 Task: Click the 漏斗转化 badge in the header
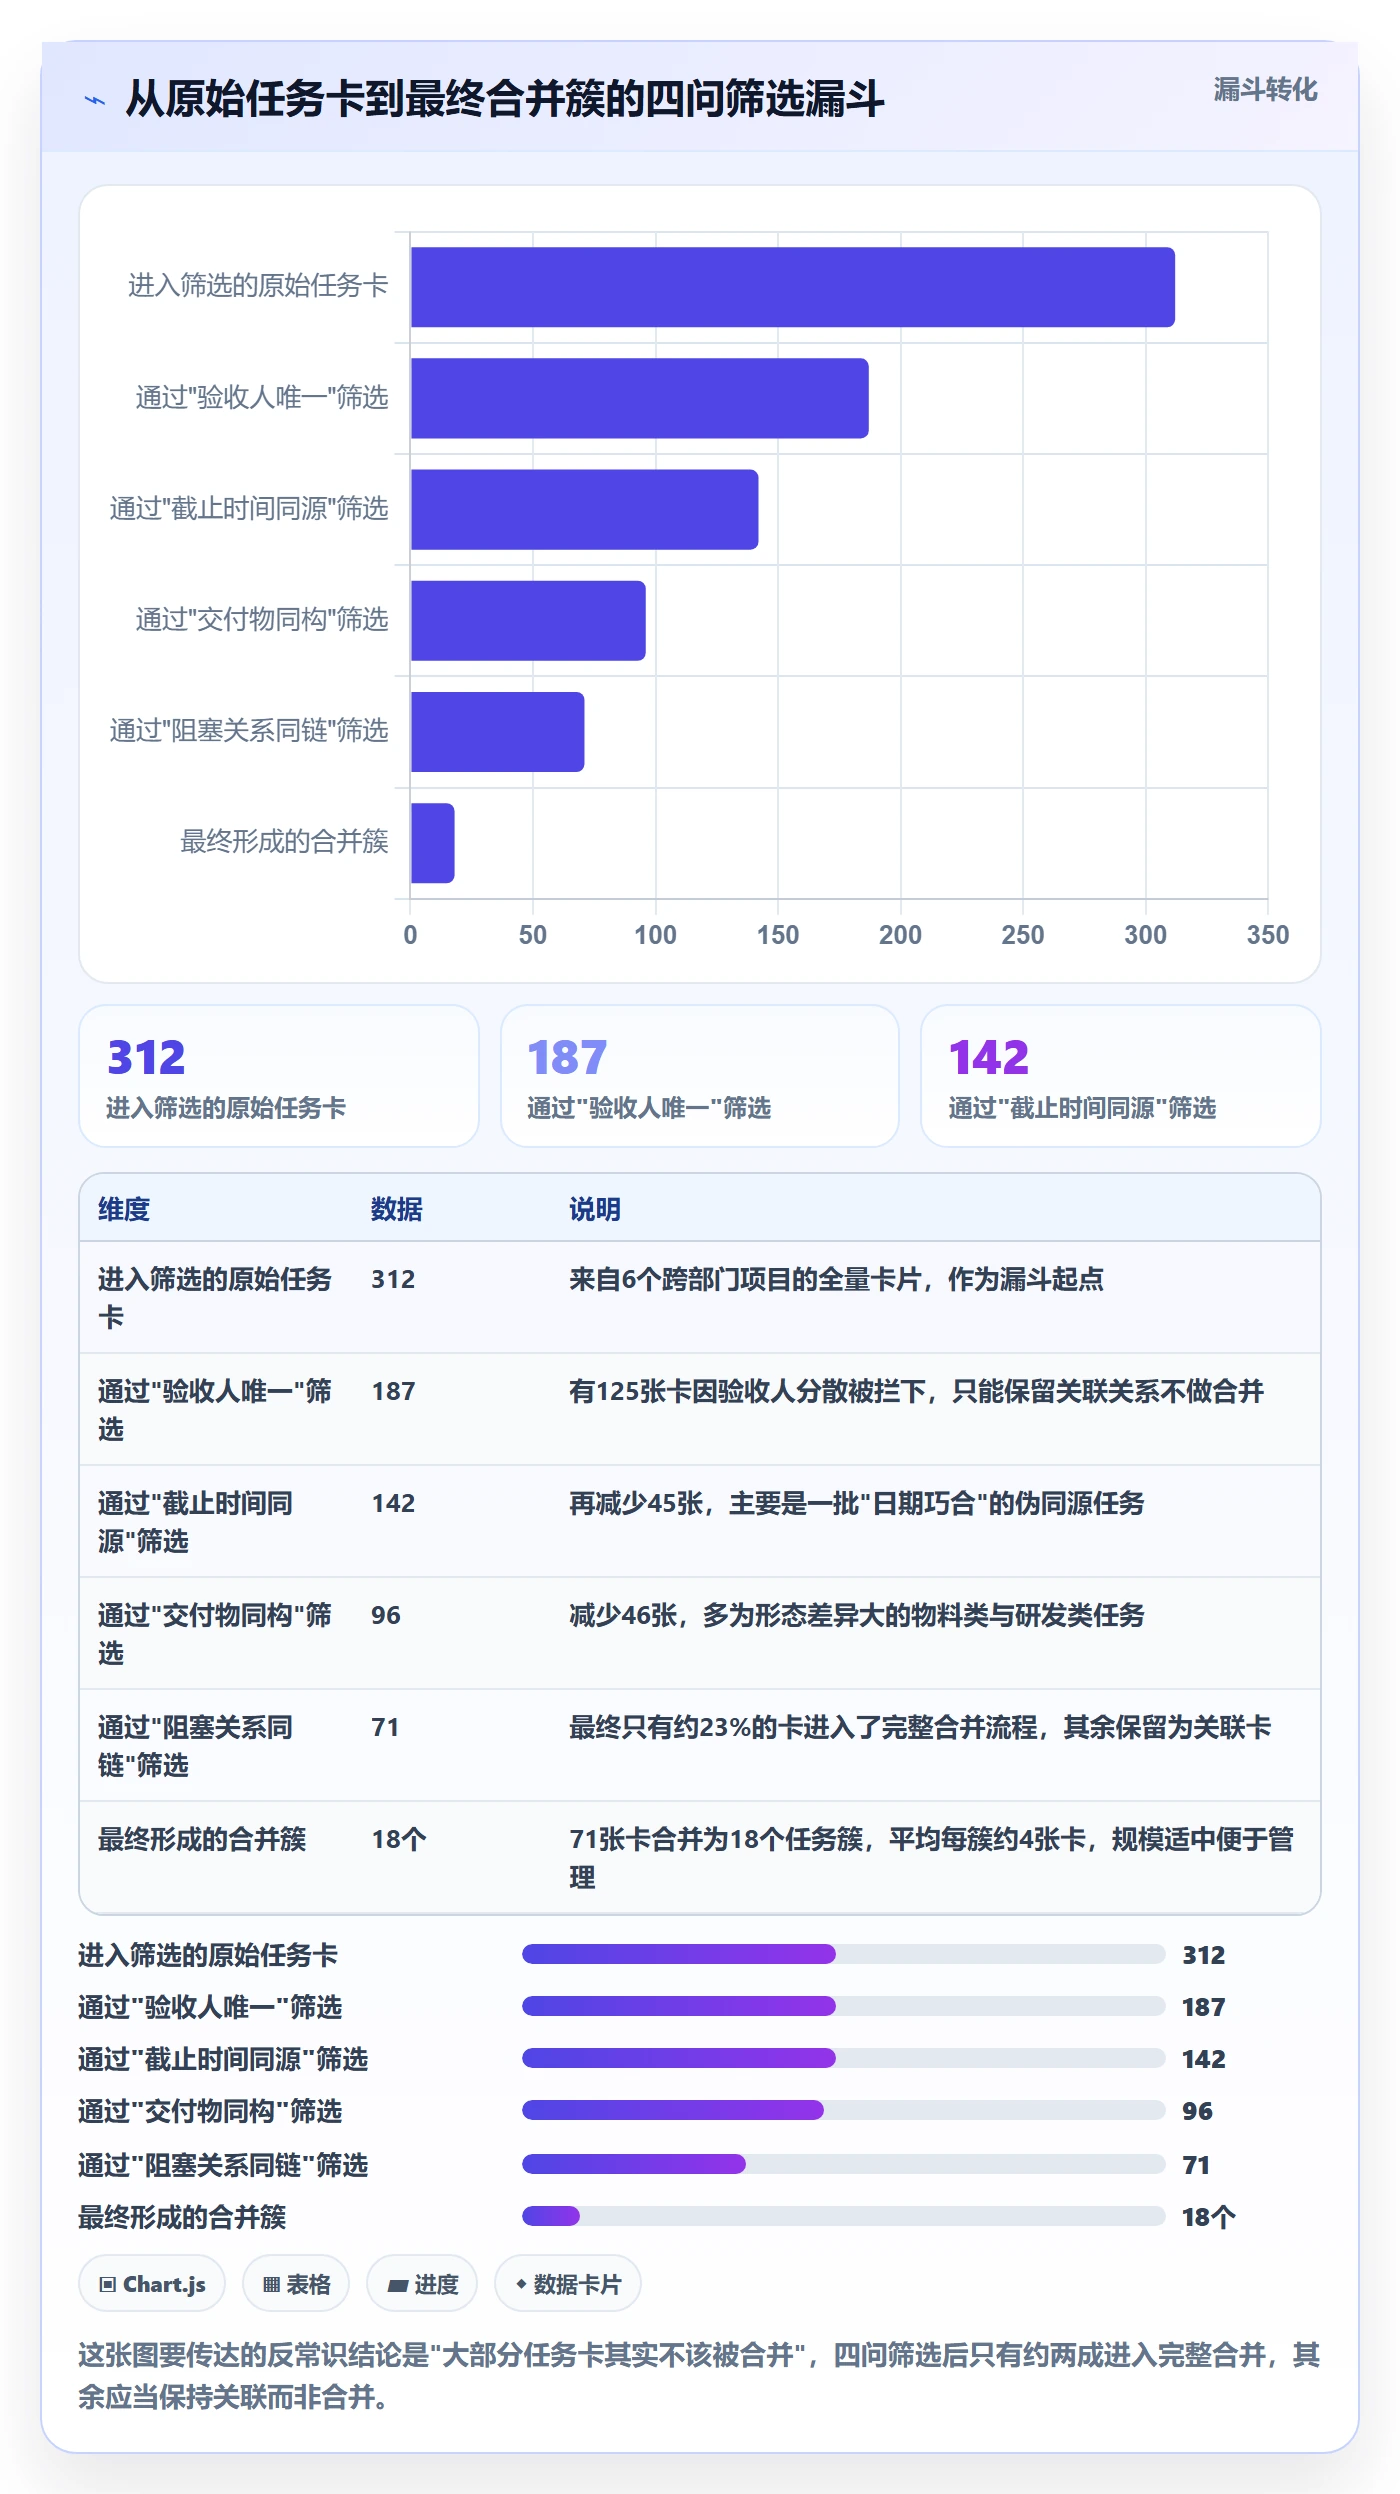[x=1265, y=90]
